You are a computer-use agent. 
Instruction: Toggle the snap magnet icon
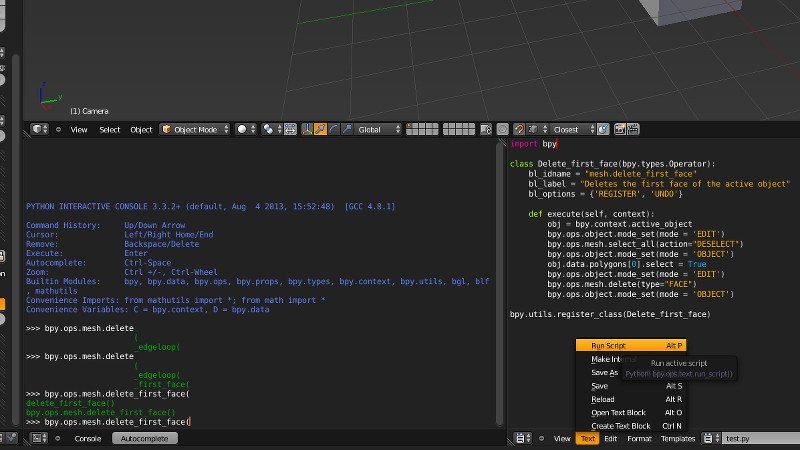[x=519, y=130]
